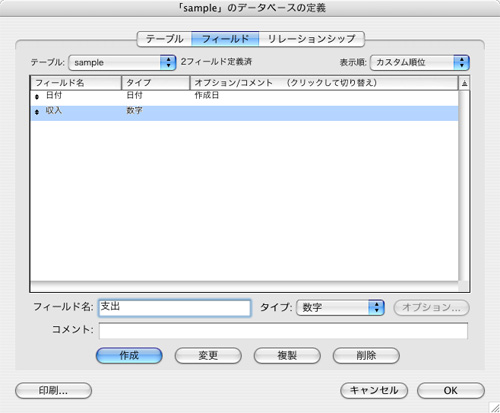
Task: Switch to the リレーションシップ tab
Action: click(x=311, y=39)
